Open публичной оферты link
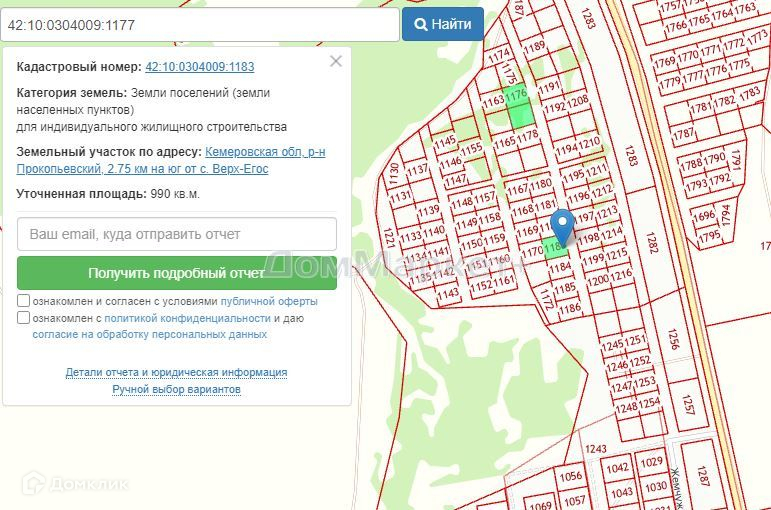 269,301
